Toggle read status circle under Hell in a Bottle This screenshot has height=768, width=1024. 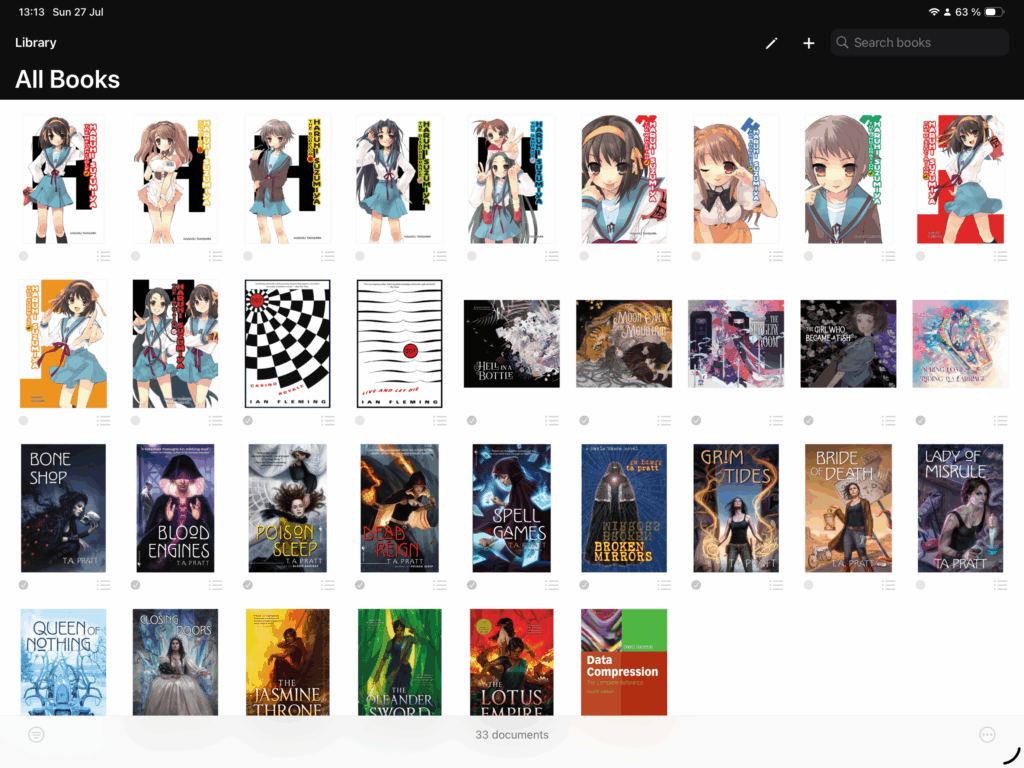pos(472,421)
